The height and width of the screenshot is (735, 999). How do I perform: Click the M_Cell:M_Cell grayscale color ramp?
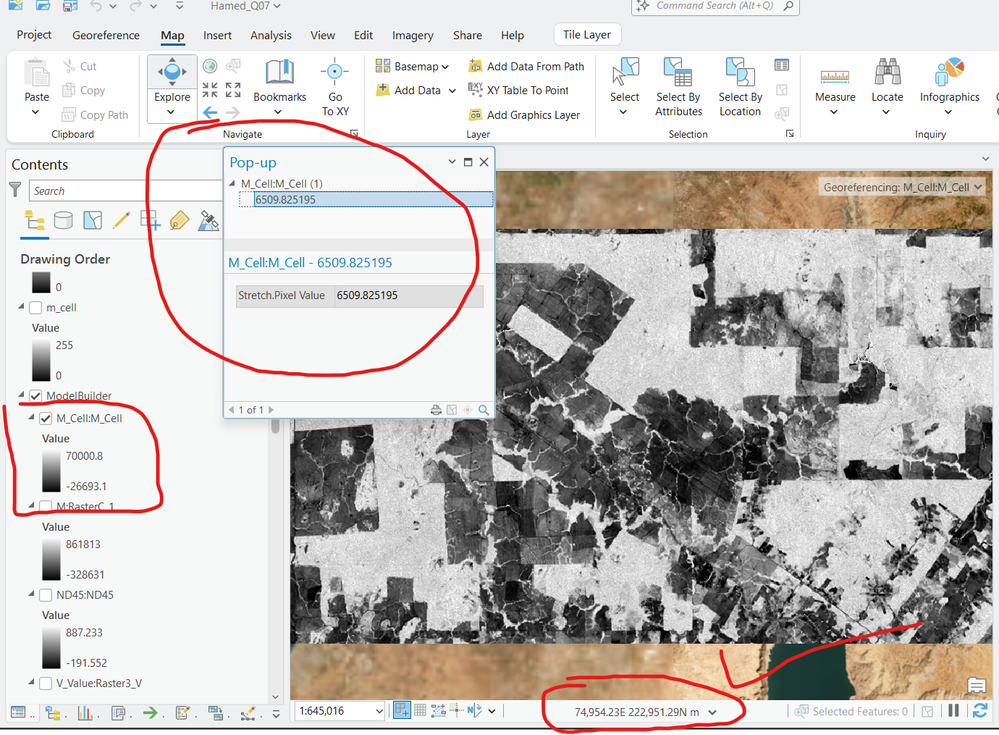pyautogui.click(x=51, y=471)
